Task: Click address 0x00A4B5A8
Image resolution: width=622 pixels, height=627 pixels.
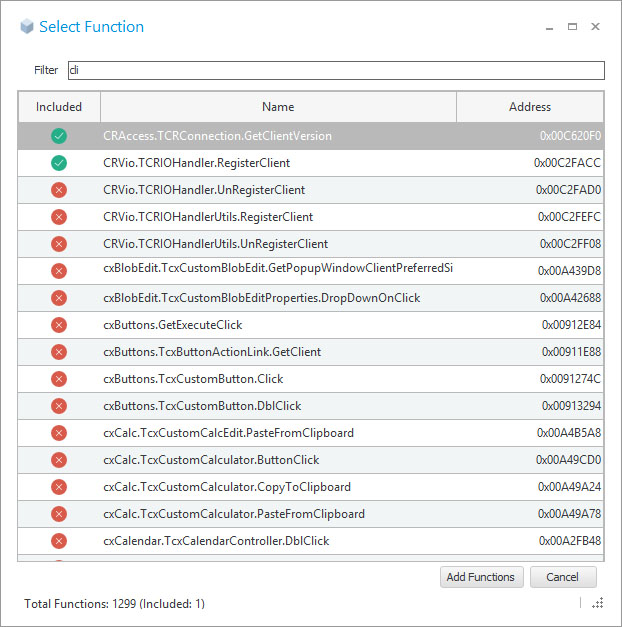Action: coord(569,433)
